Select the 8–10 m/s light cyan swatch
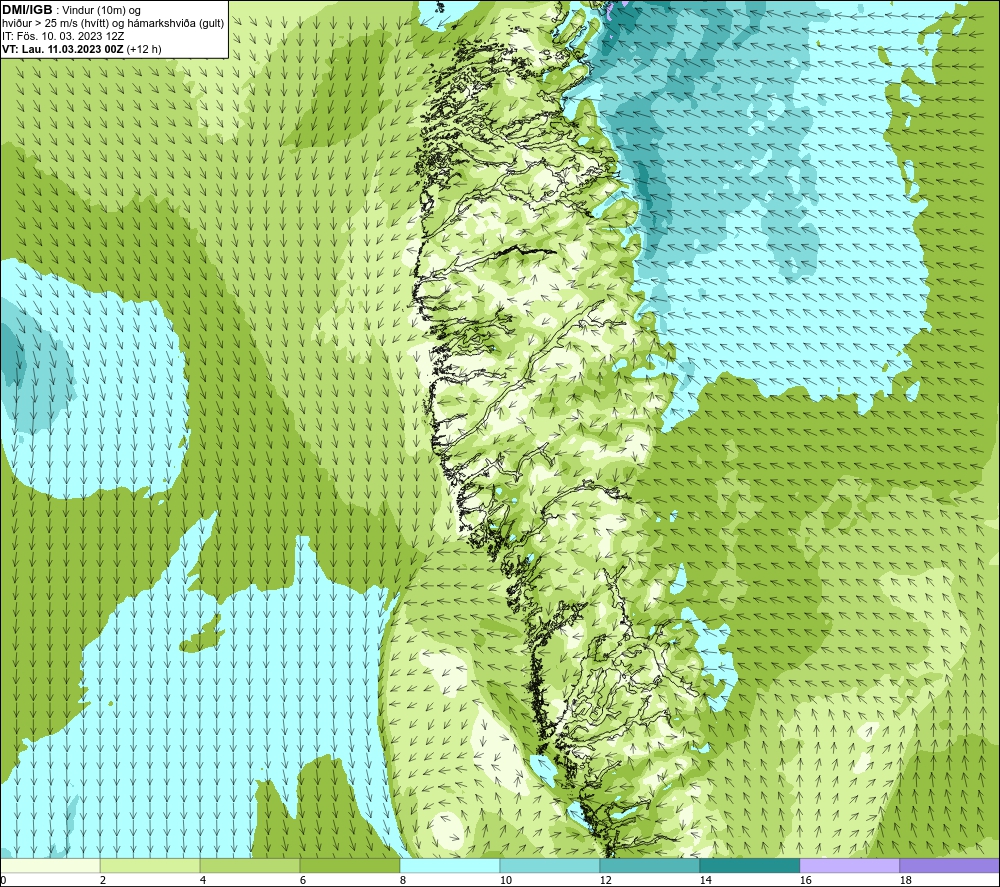 (450, 865)
